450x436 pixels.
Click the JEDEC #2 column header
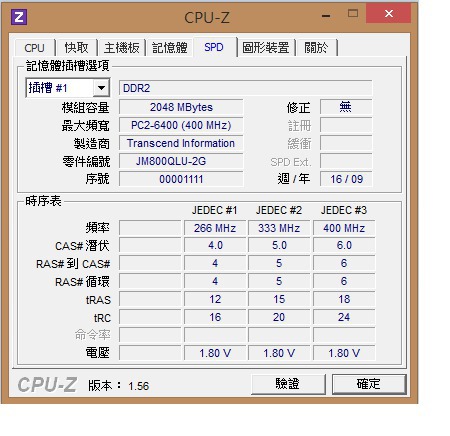coord(279,210)
